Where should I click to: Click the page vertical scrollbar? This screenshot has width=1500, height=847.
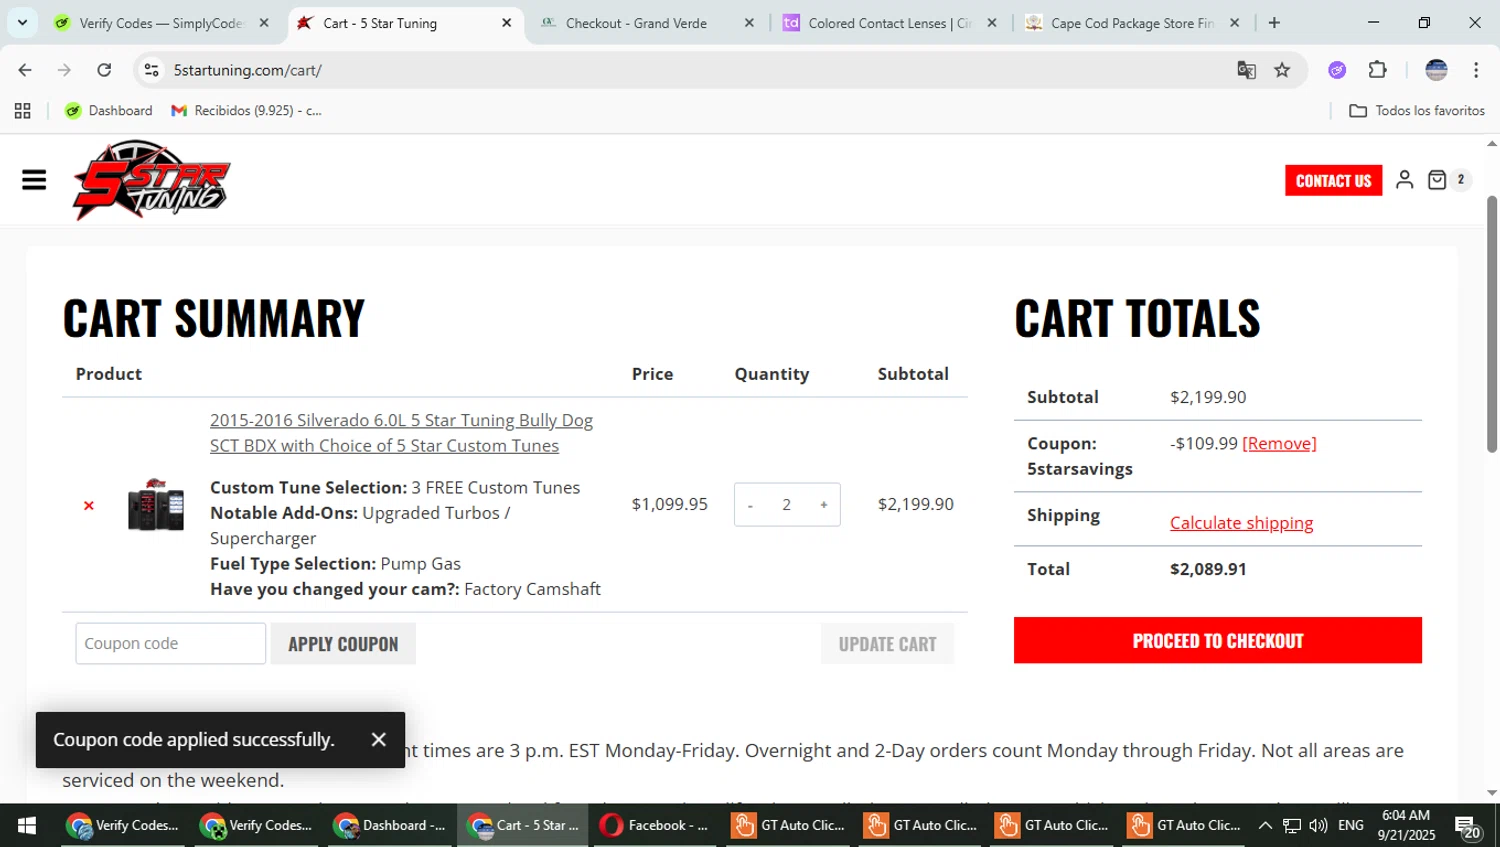coord(1492,325)
